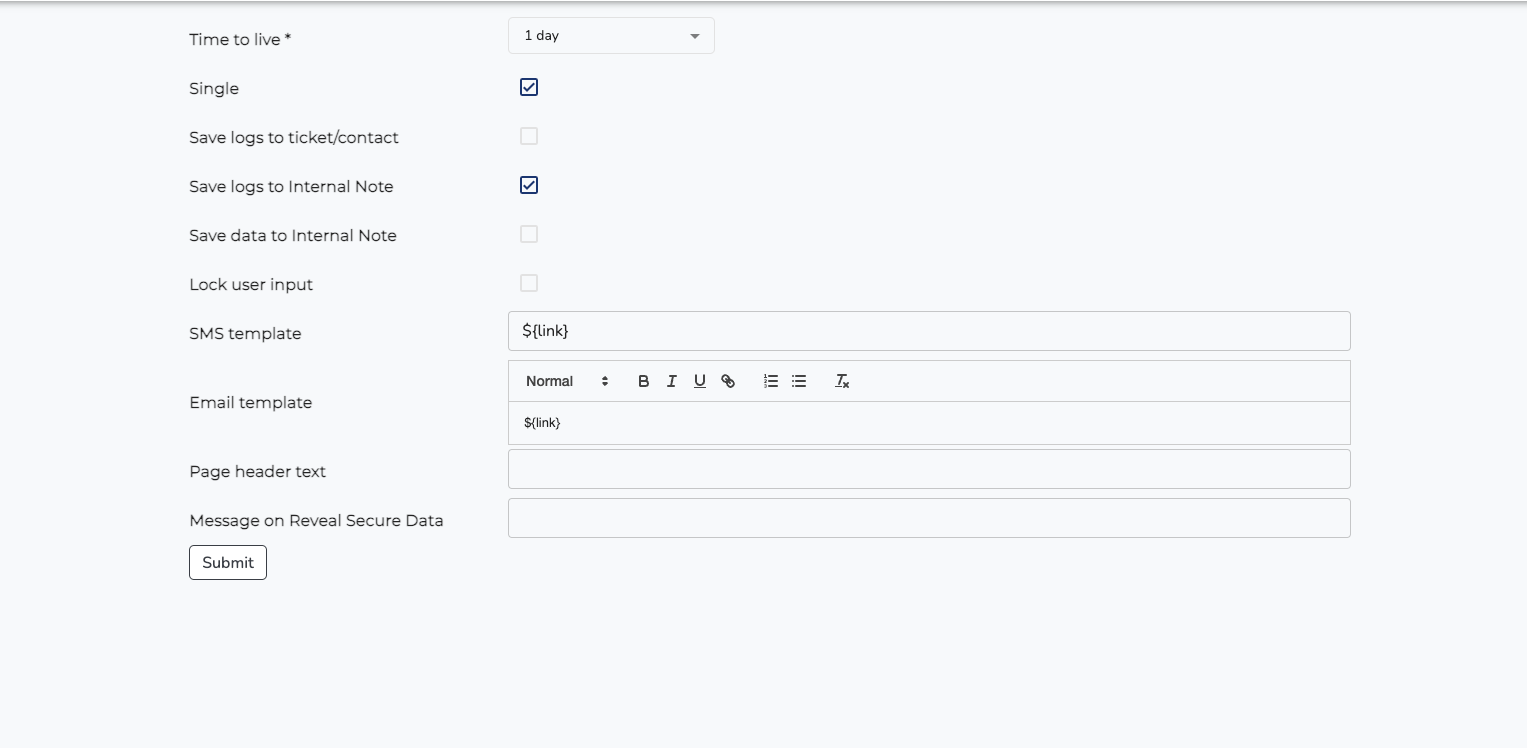Screen dimensions: 1527x748
Task: Apply an ordered list in the email editor
Action: pyautogui.click(x=770, y=381)
